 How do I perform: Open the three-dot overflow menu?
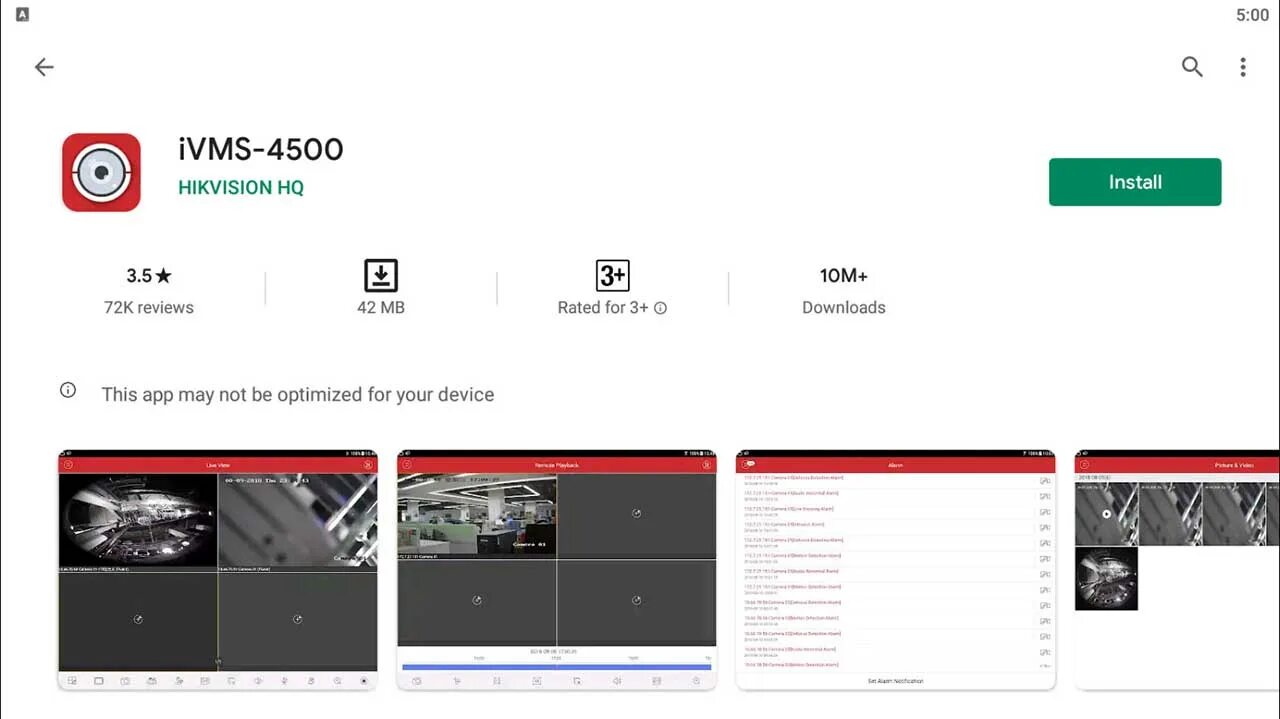click(x=1243, y=67)
